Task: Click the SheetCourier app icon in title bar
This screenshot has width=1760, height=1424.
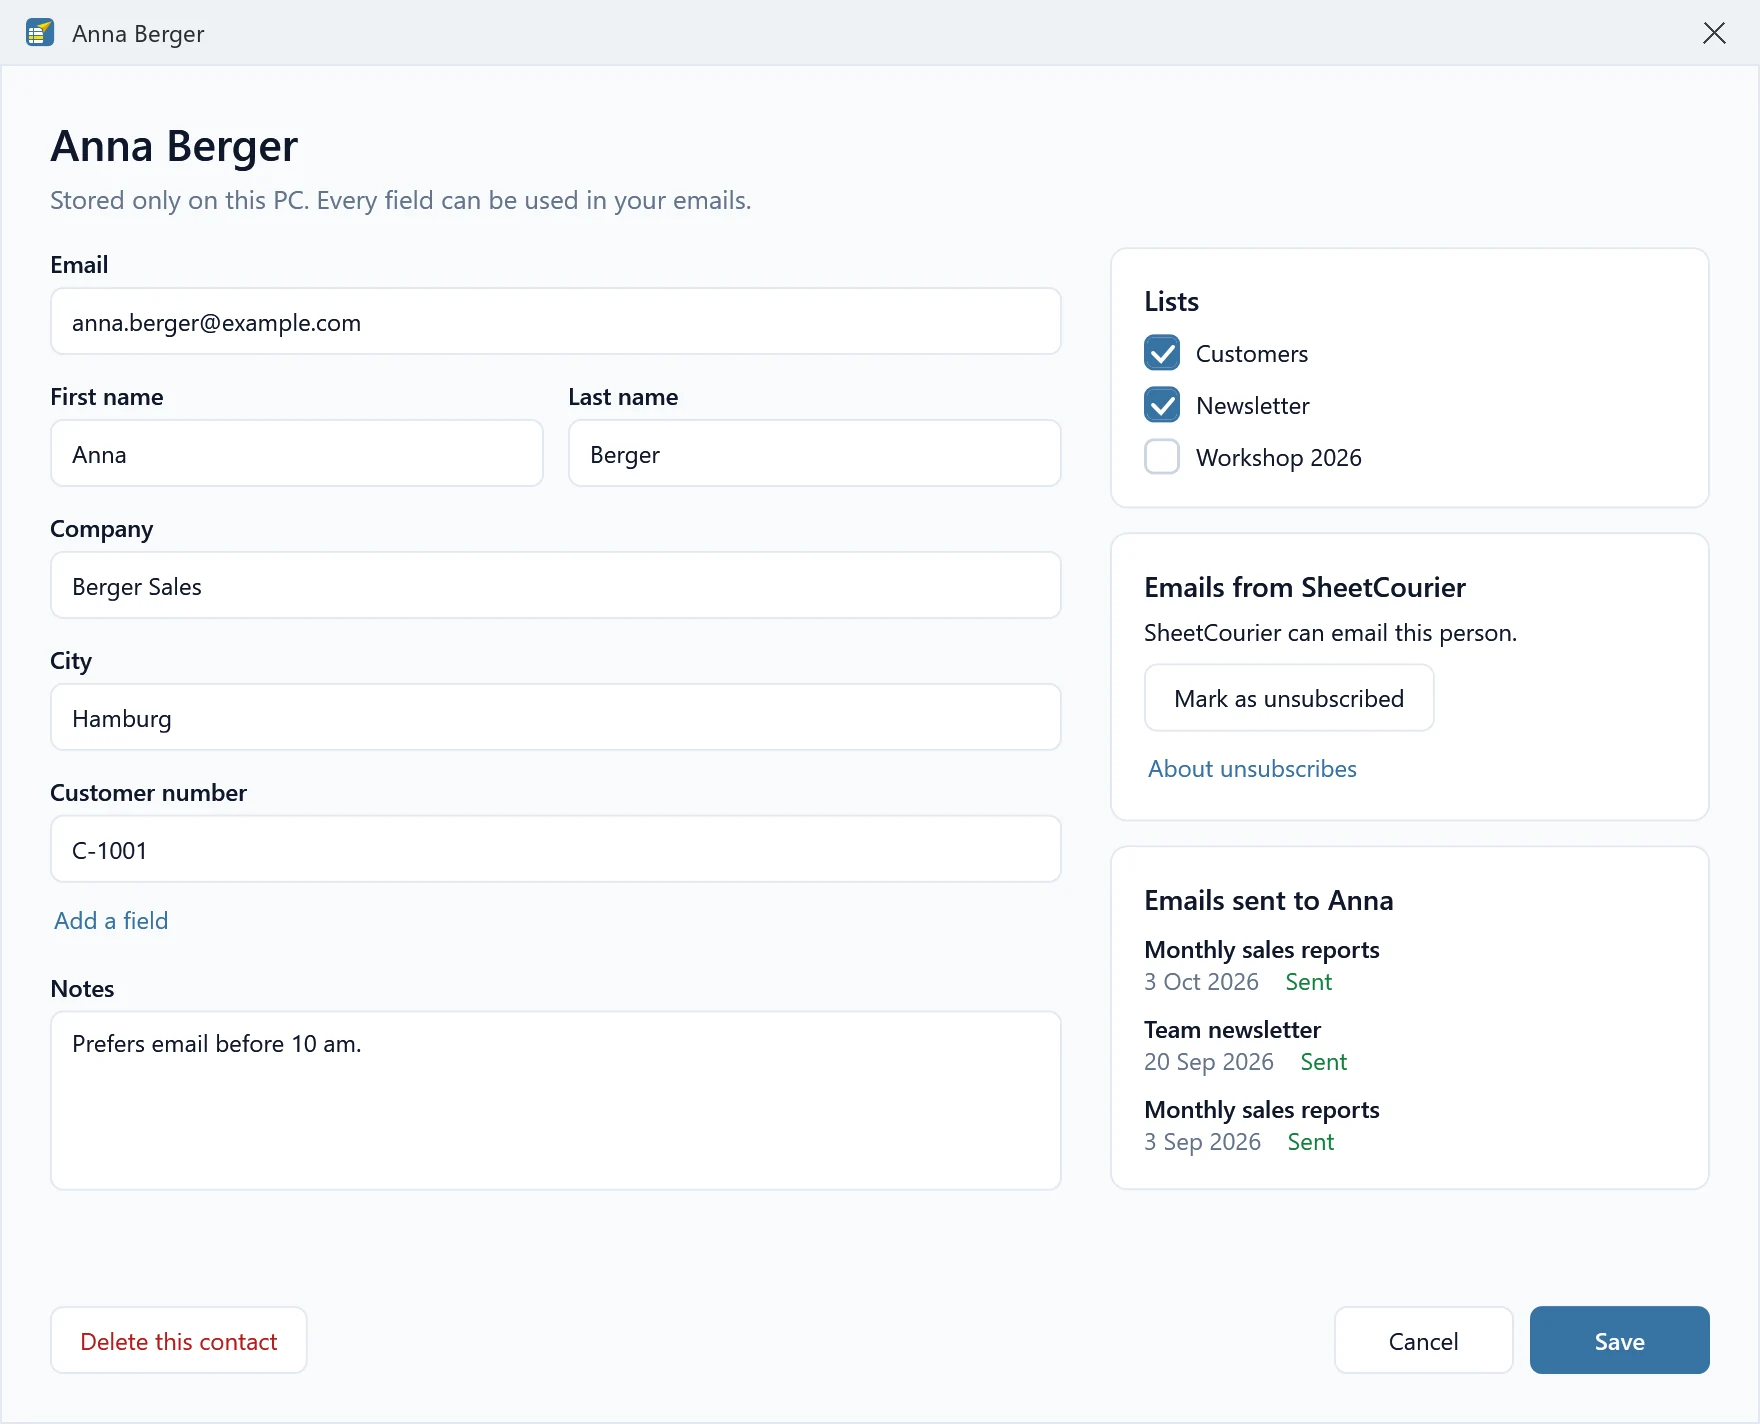Action: [40, 33]
